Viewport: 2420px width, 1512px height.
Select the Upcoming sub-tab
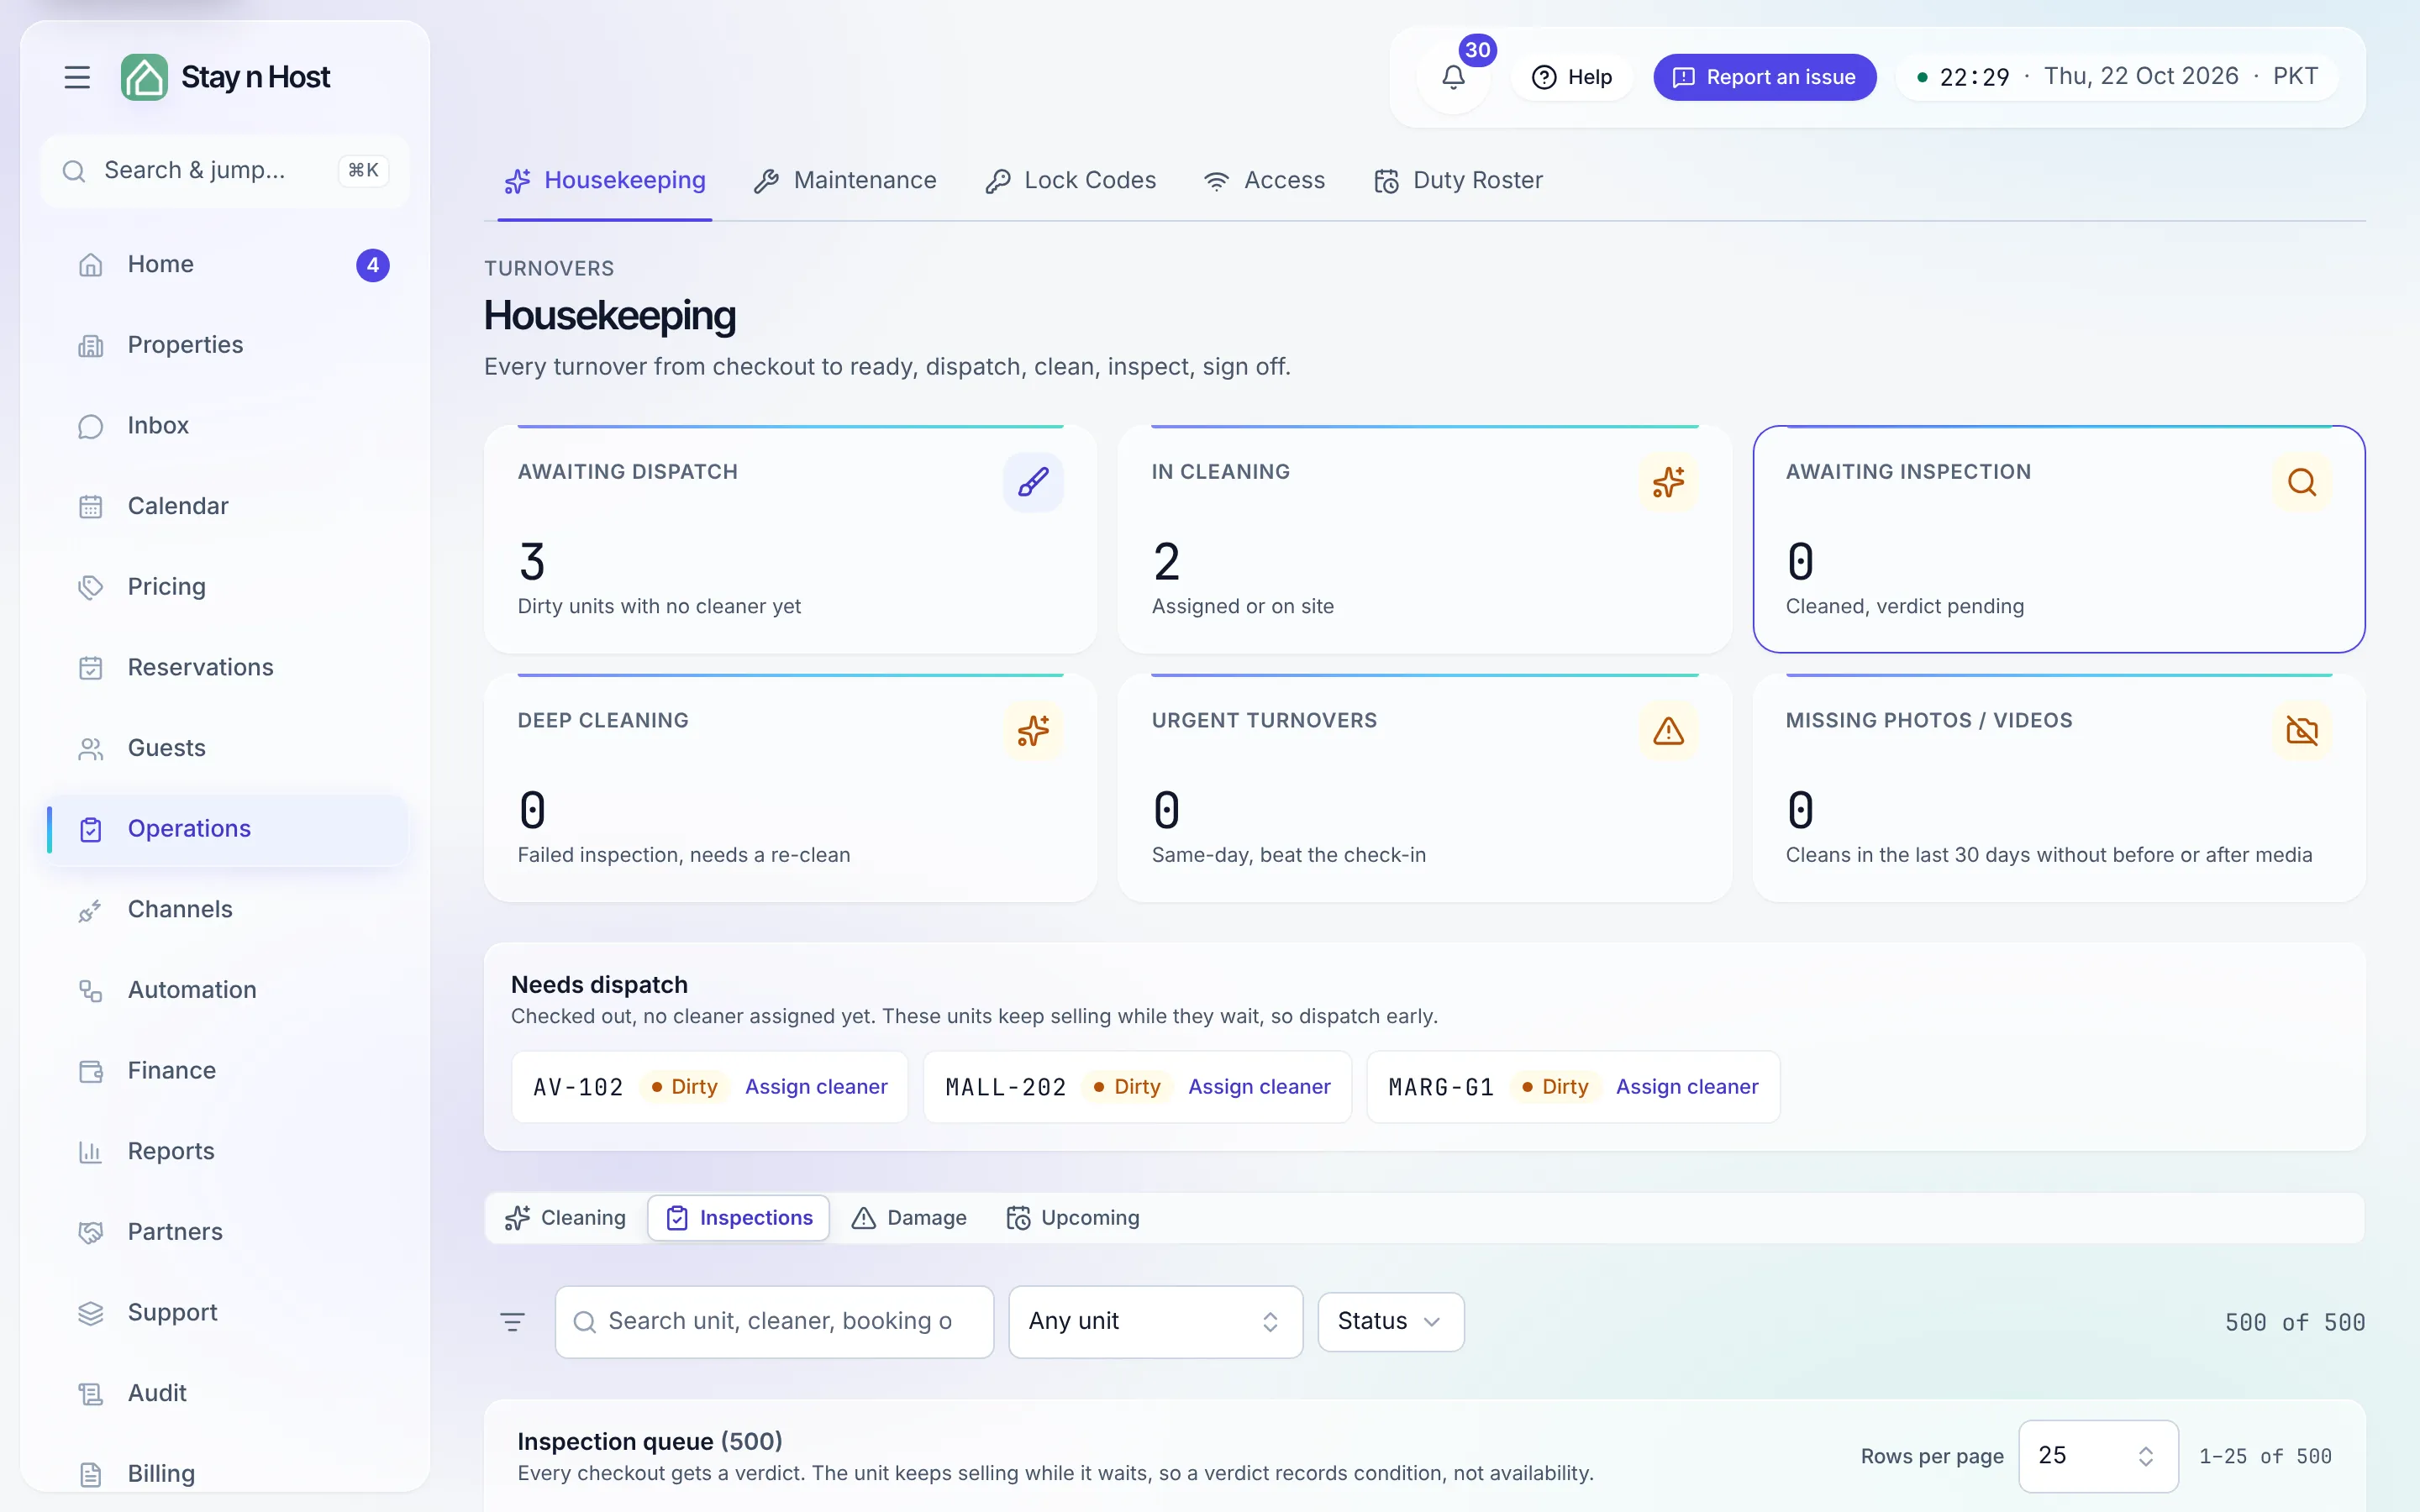point(1073,1218)
